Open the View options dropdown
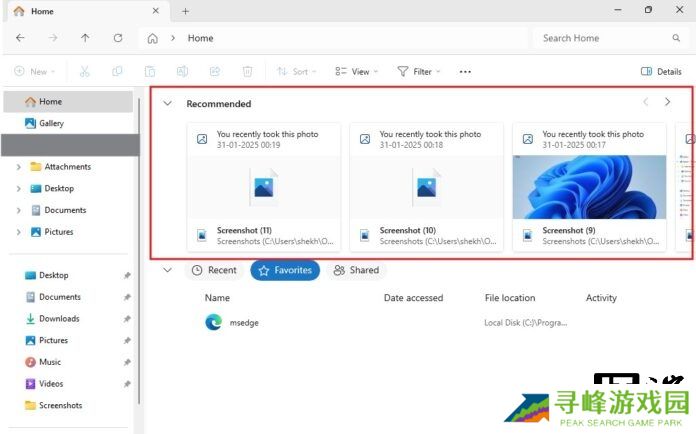Image resolution: width=696 pixels, height=434 pixels. point(356,71)
